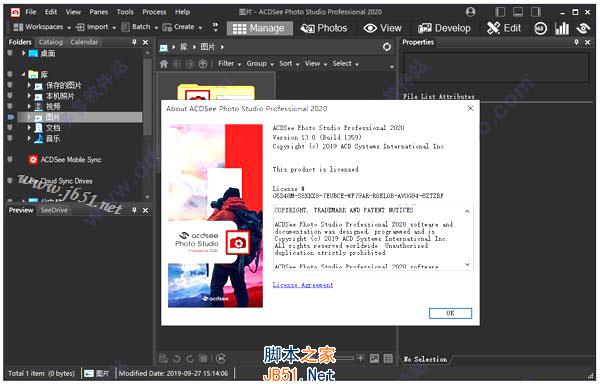Viewport: 600px width, 384px height.
Task: Open the user account profile icon
Action: point(470,12)
